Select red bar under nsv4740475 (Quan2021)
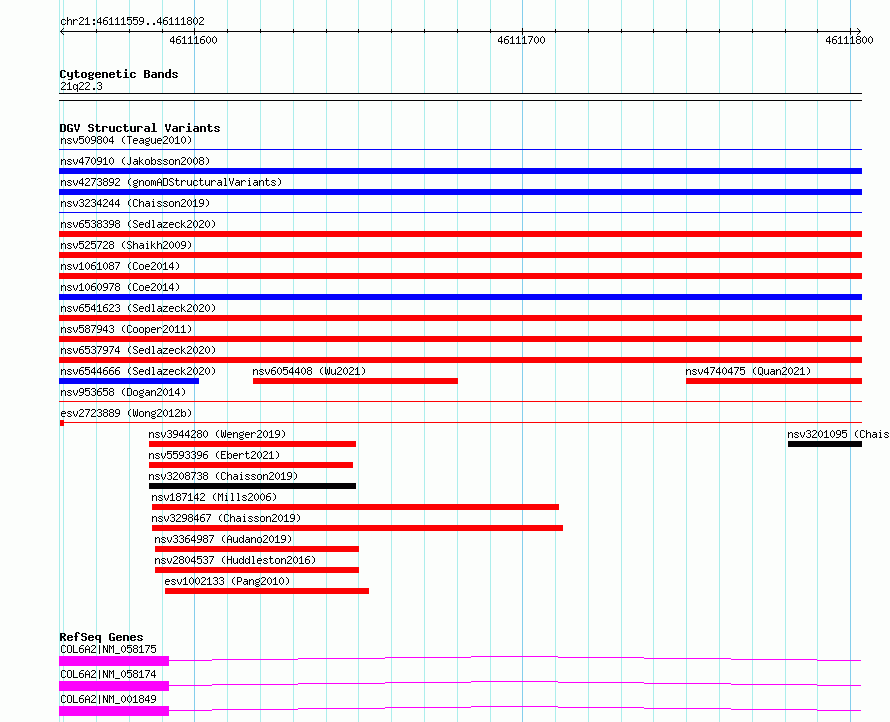The height and width of the screenshot is (722, 890). [774, 381]
